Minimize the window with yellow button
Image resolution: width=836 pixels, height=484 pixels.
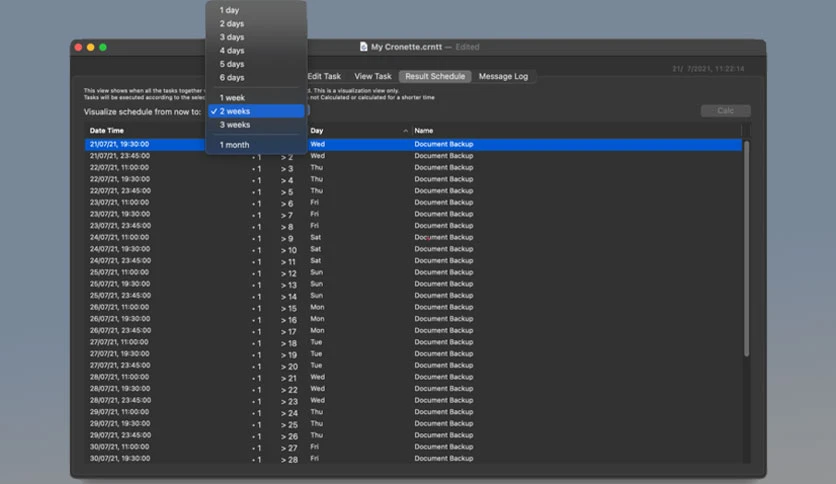(x=91, y=47)
